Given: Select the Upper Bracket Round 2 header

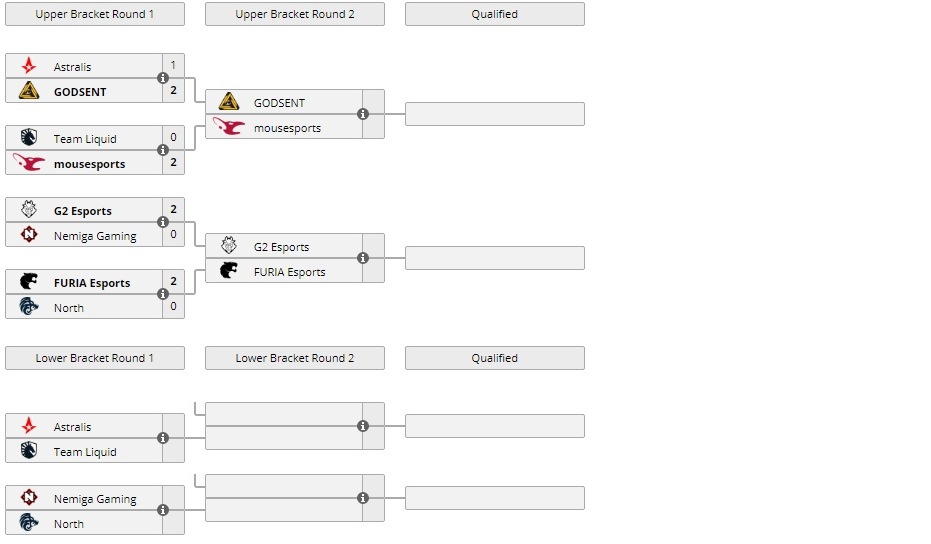Looking at the screenshot, I should (x=295, y=14).
